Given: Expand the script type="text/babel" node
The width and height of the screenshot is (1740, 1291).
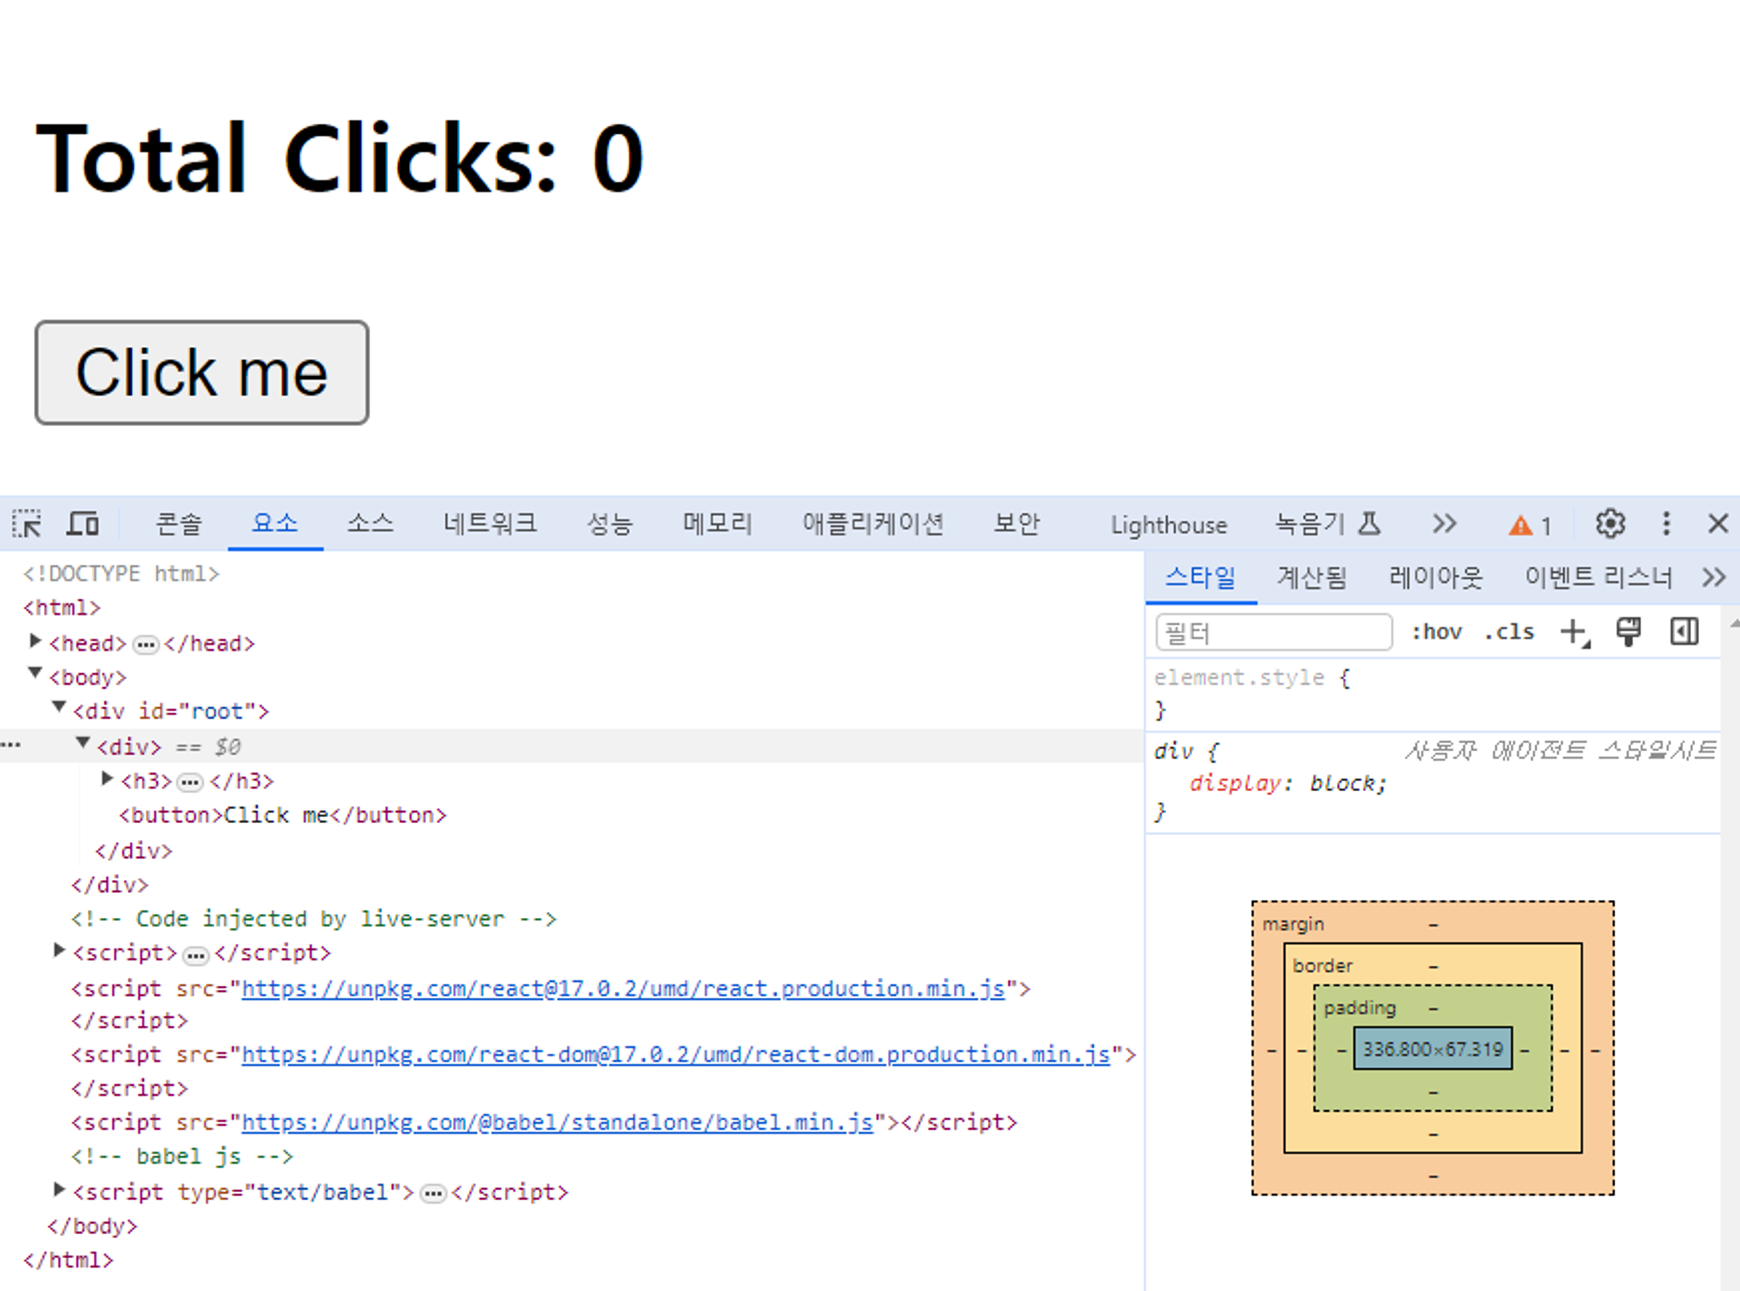Looking at the screenshot, I should click(59, 1189).
